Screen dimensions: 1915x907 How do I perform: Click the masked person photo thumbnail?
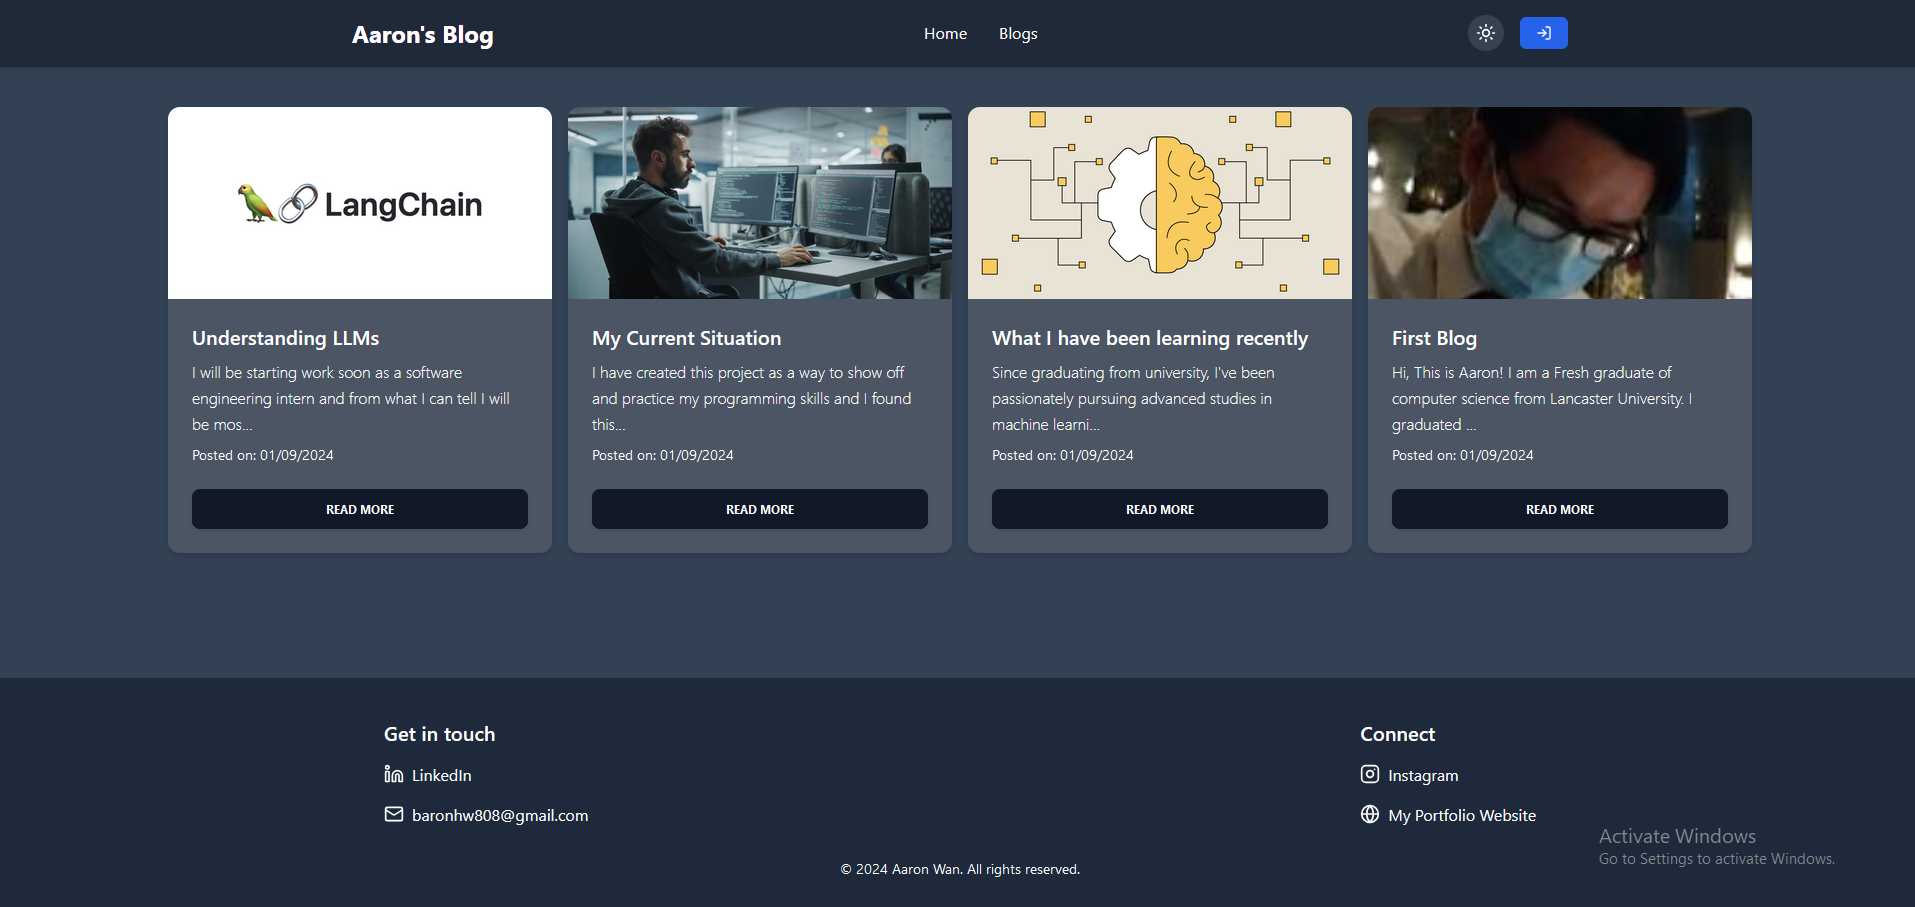pyautogui.click(x=1560, y=203)
